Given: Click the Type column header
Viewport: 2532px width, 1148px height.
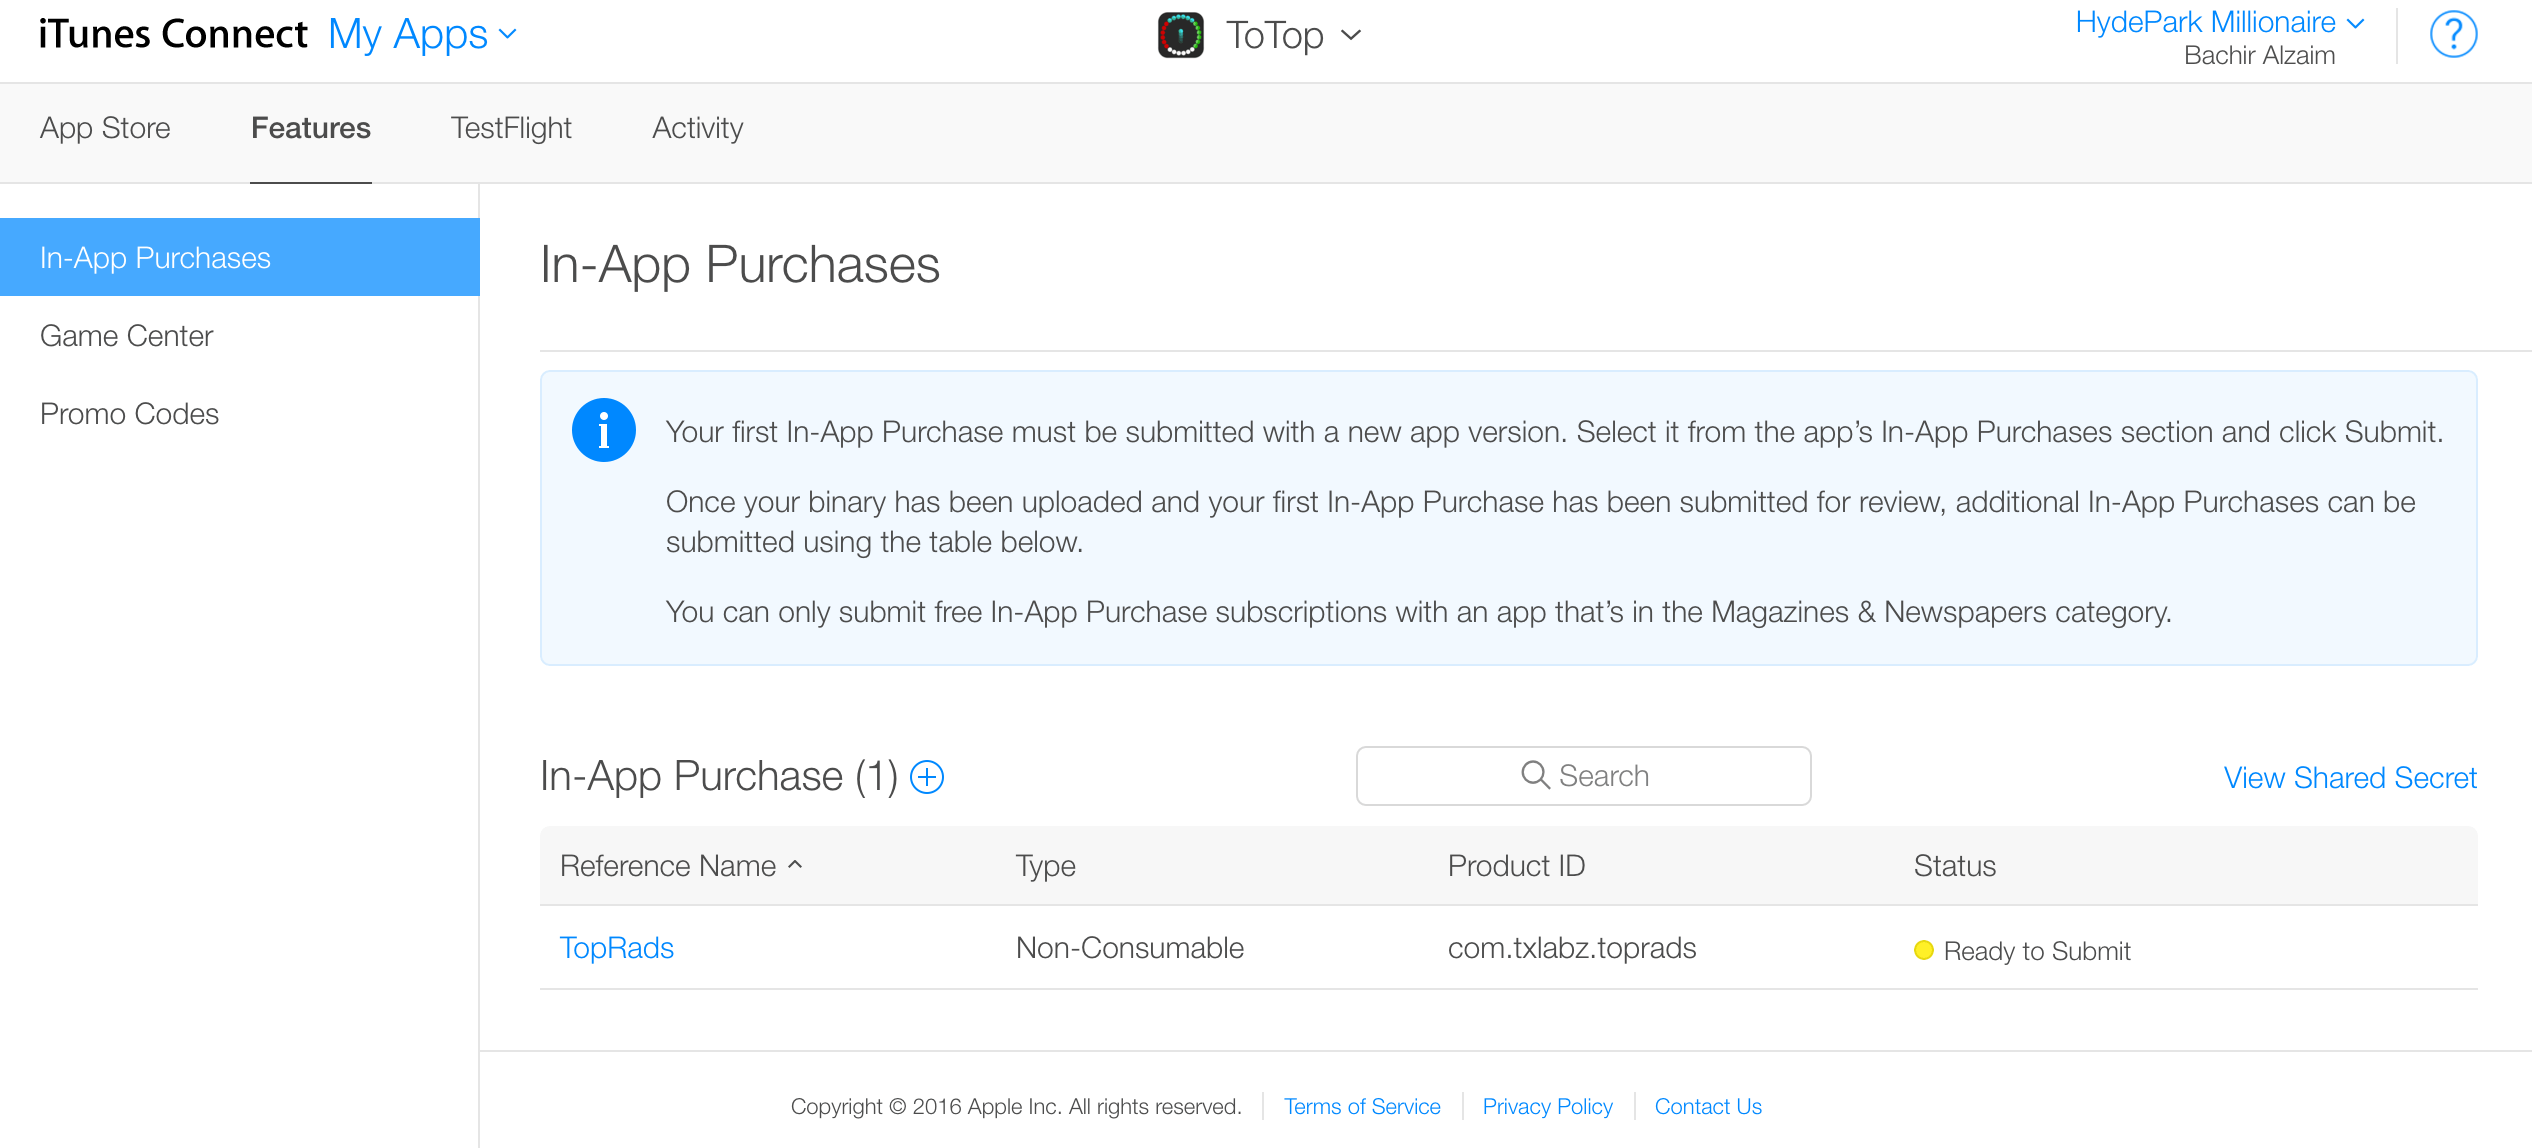Looking at the screenshot, I should coord(1046,866).
